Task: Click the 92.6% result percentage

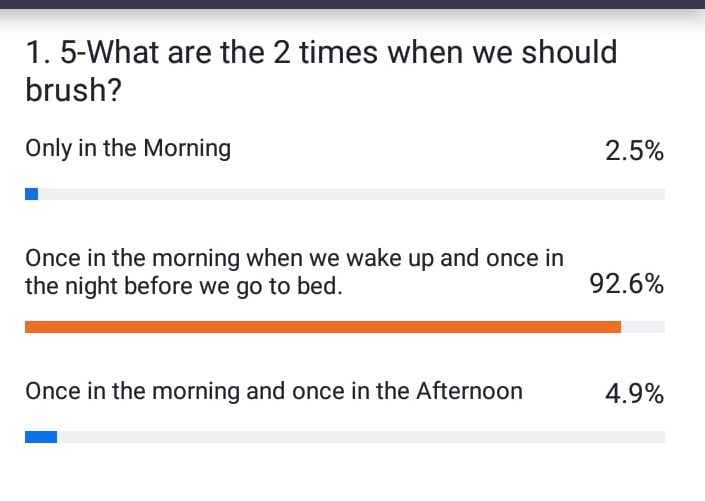Action: [627, 284]
